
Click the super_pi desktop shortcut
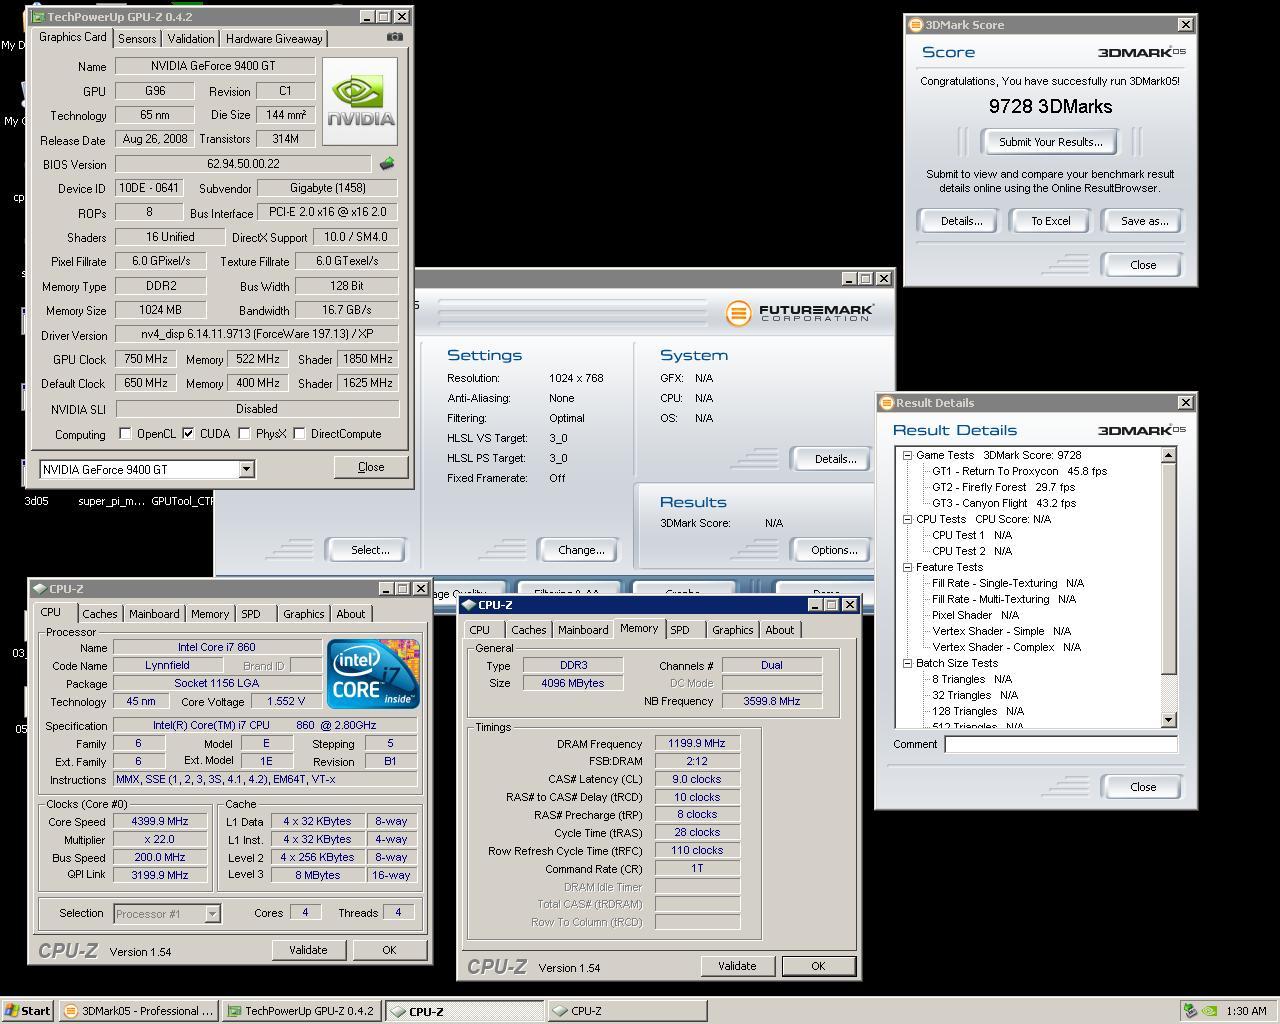[x=111, y=501]
